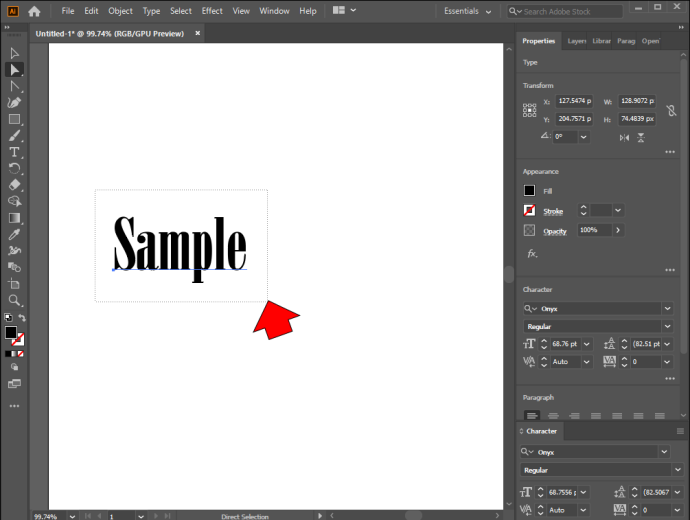Viewport: 690px width, 520px height.
Task: Click the Stroke link in Appearance
Action: coord(553,212)
